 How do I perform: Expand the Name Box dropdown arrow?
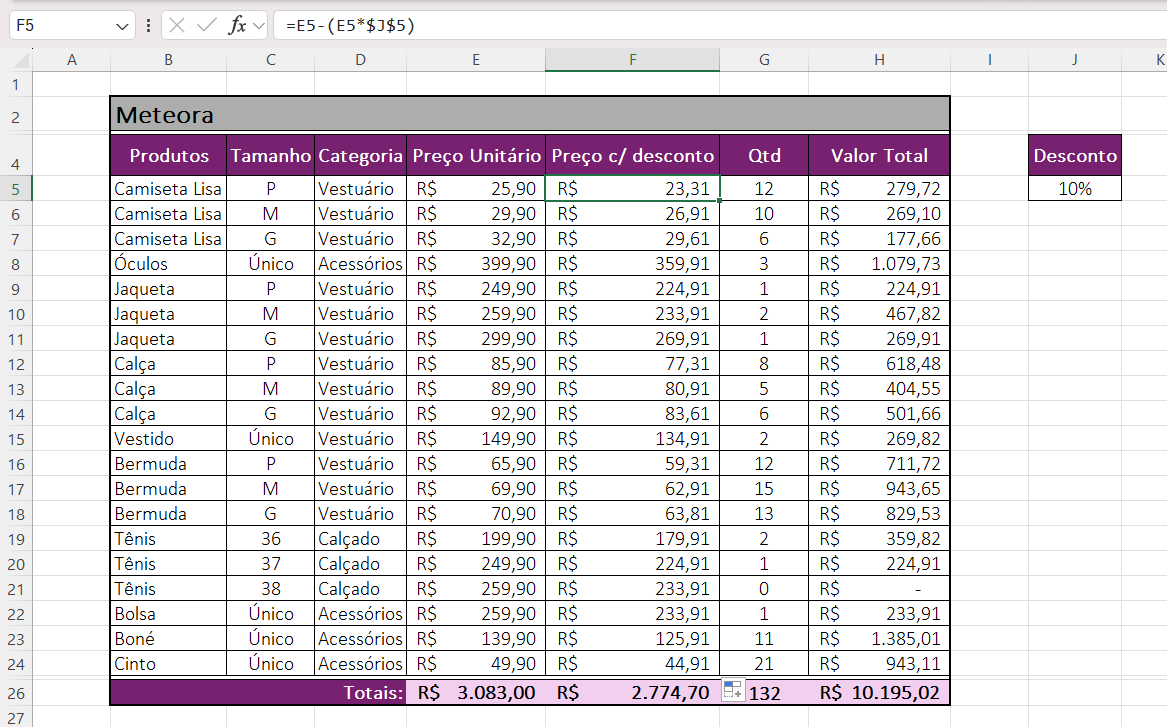122,26
